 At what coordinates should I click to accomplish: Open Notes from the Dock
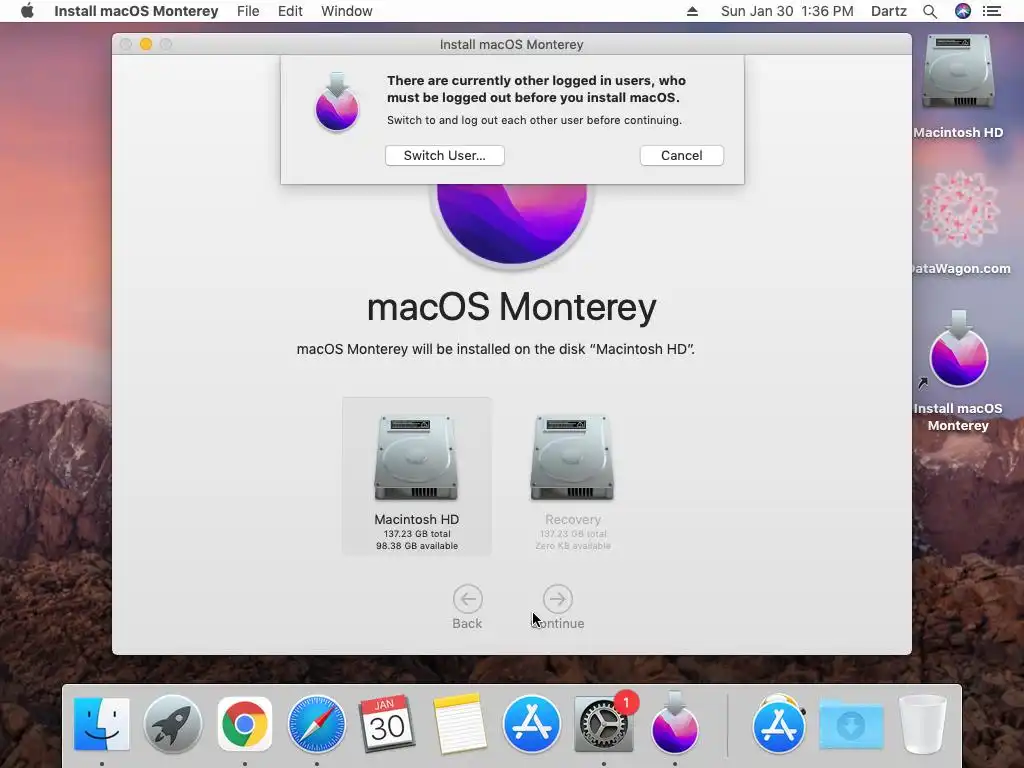(x=460, y=724)
